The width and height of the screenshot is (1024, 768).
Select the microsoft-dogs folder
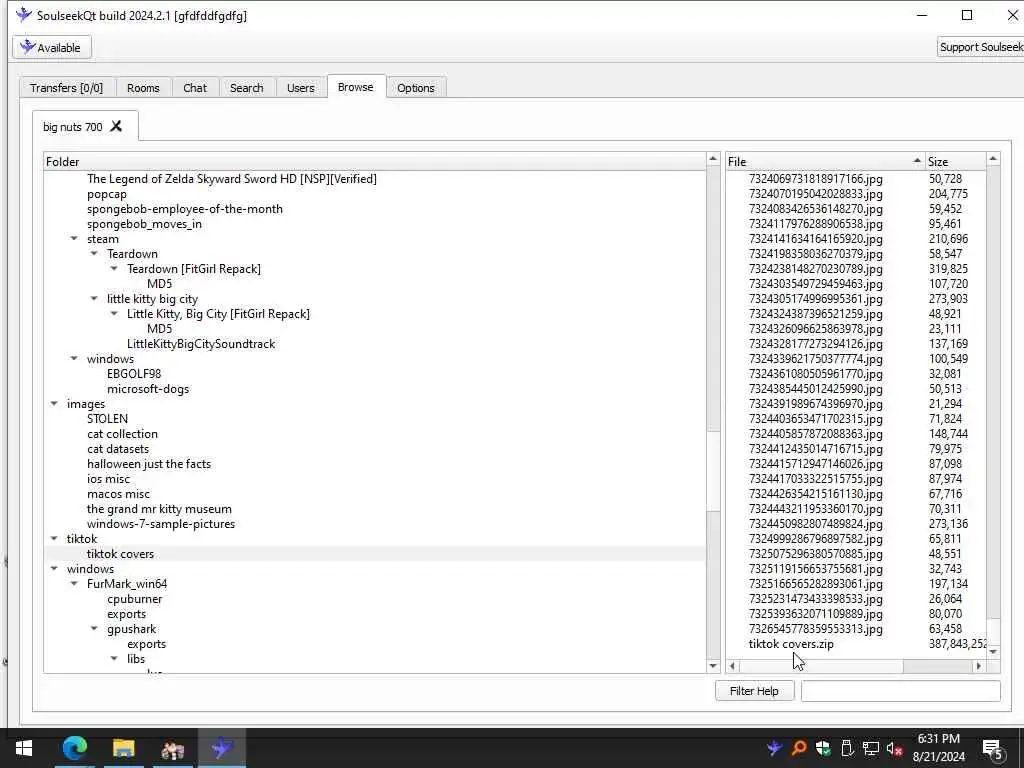[148, 389]
